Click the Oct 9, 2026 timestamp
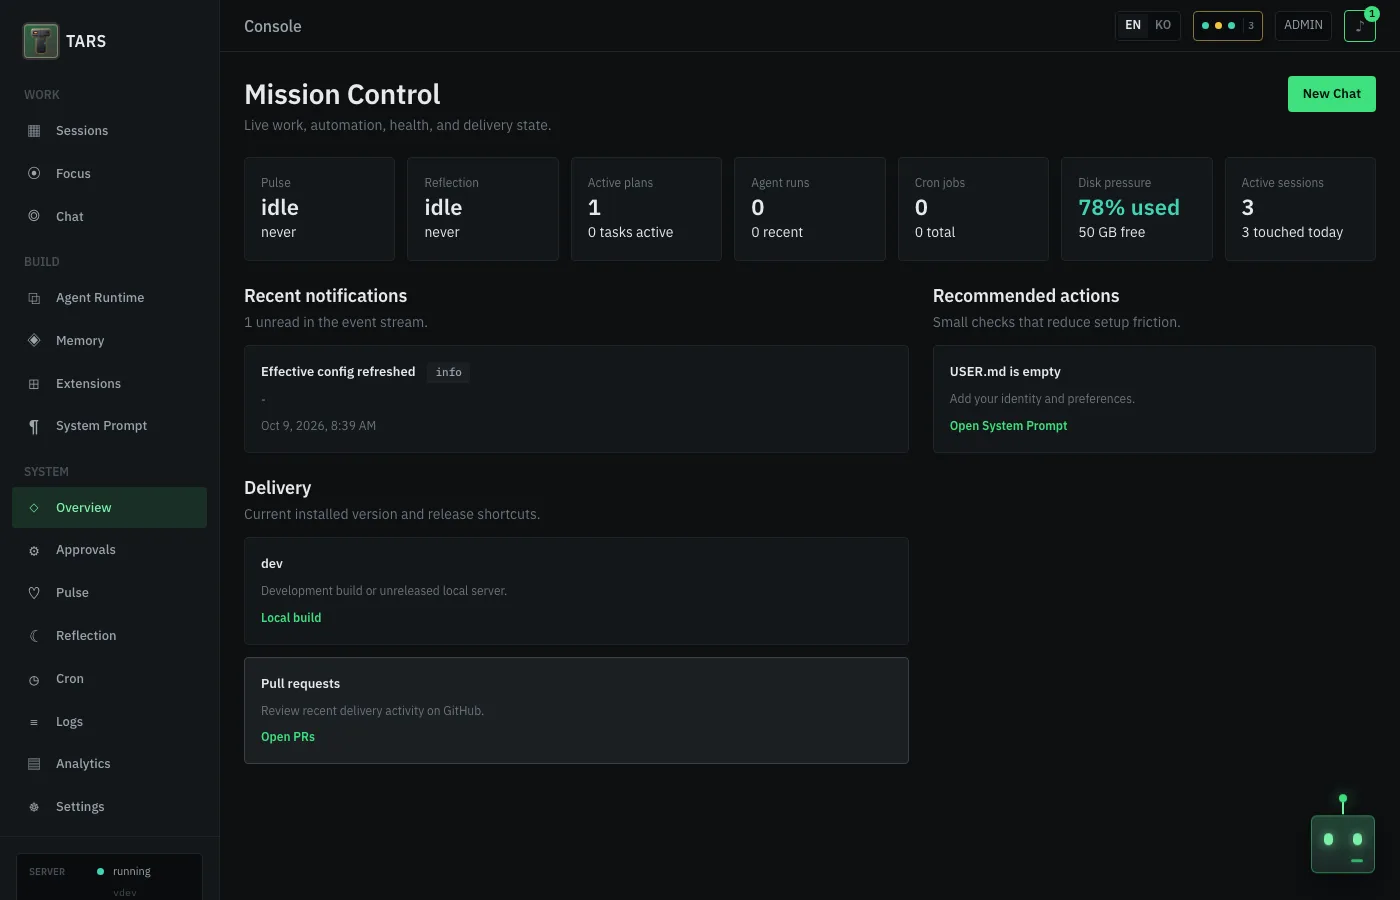1400x900 pixels. pyautogui.click(x=318, y=426)
